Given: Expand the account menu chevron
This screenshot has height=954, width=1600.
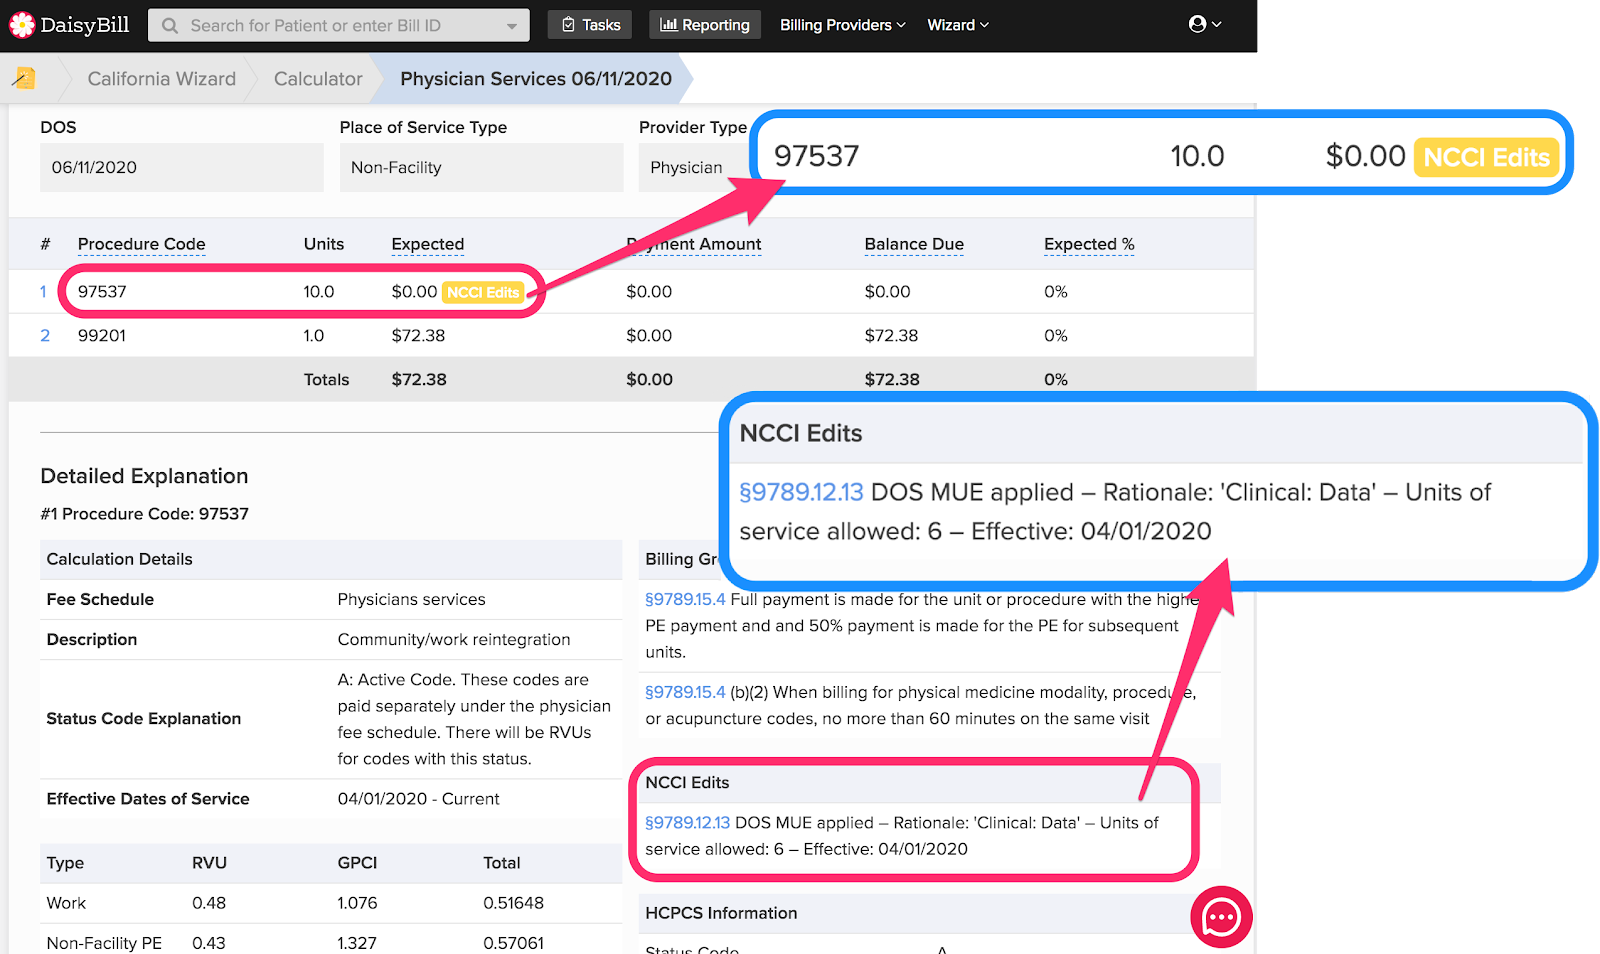Looking at the screenshot, I should (1216, 23).
